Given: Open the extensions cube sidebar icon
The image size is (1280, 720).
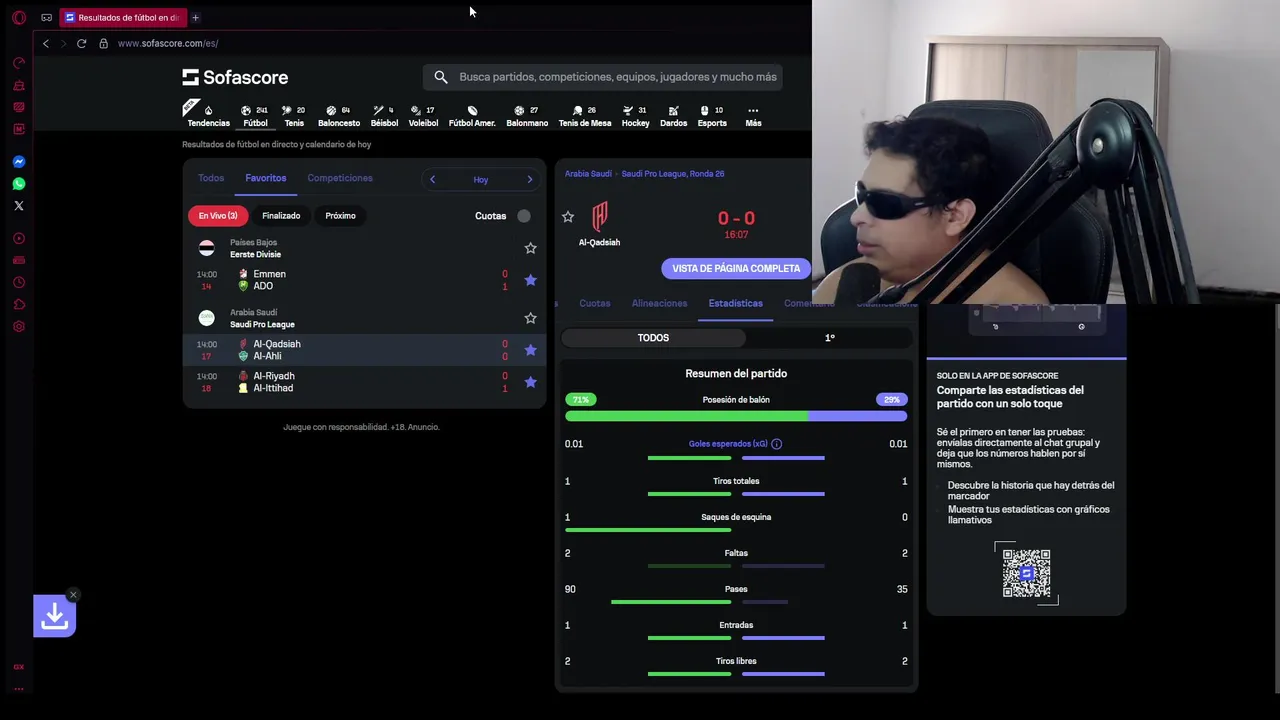Looking at the screenshot, I should coord(18,304).
